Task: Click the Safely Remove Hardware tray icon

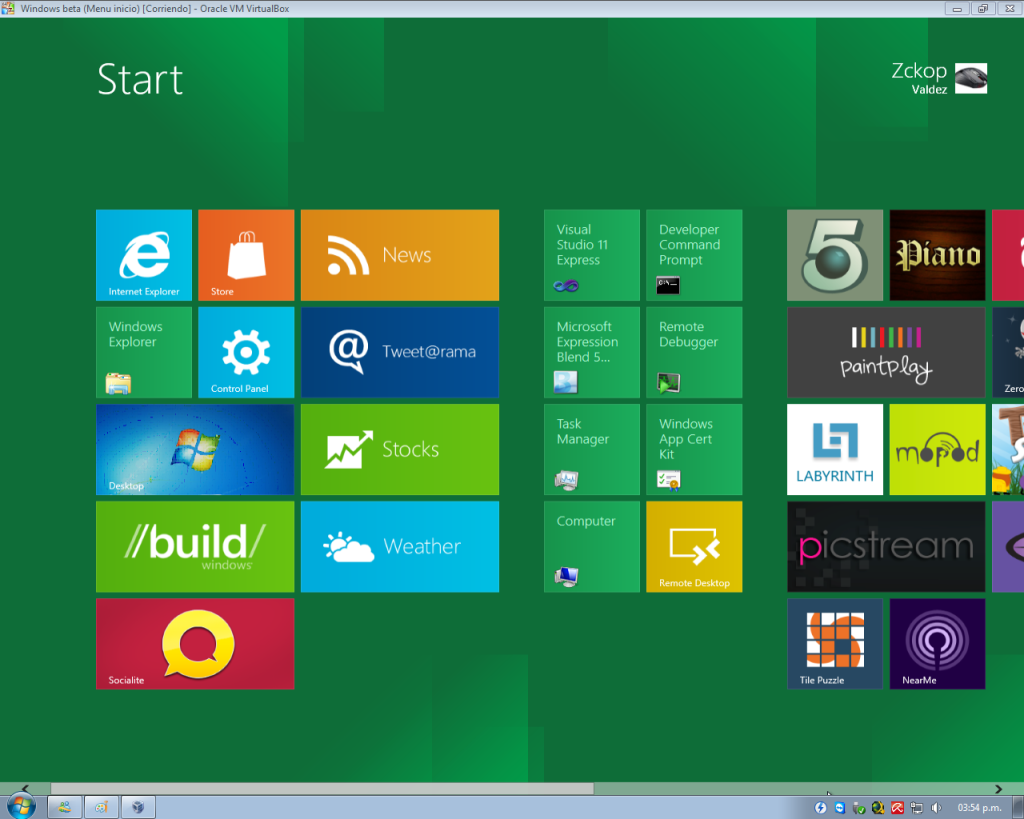Action: 859,808
